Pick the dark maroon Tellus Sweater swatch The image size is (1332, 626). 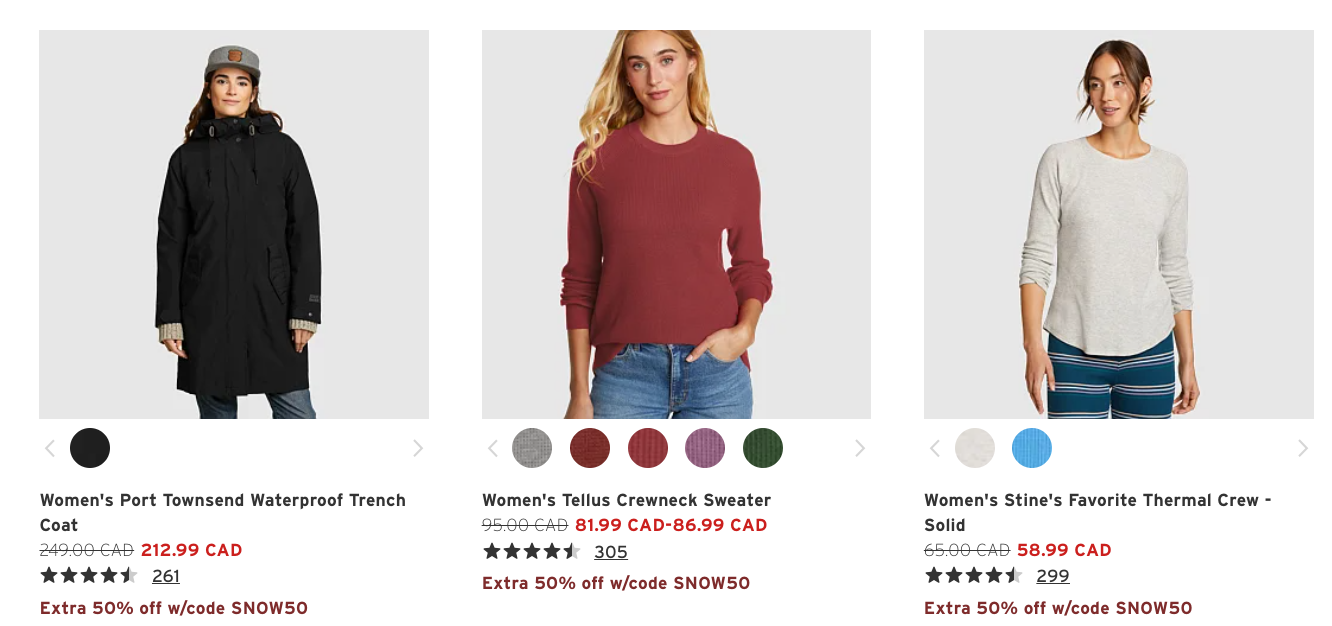click(590, 448)
